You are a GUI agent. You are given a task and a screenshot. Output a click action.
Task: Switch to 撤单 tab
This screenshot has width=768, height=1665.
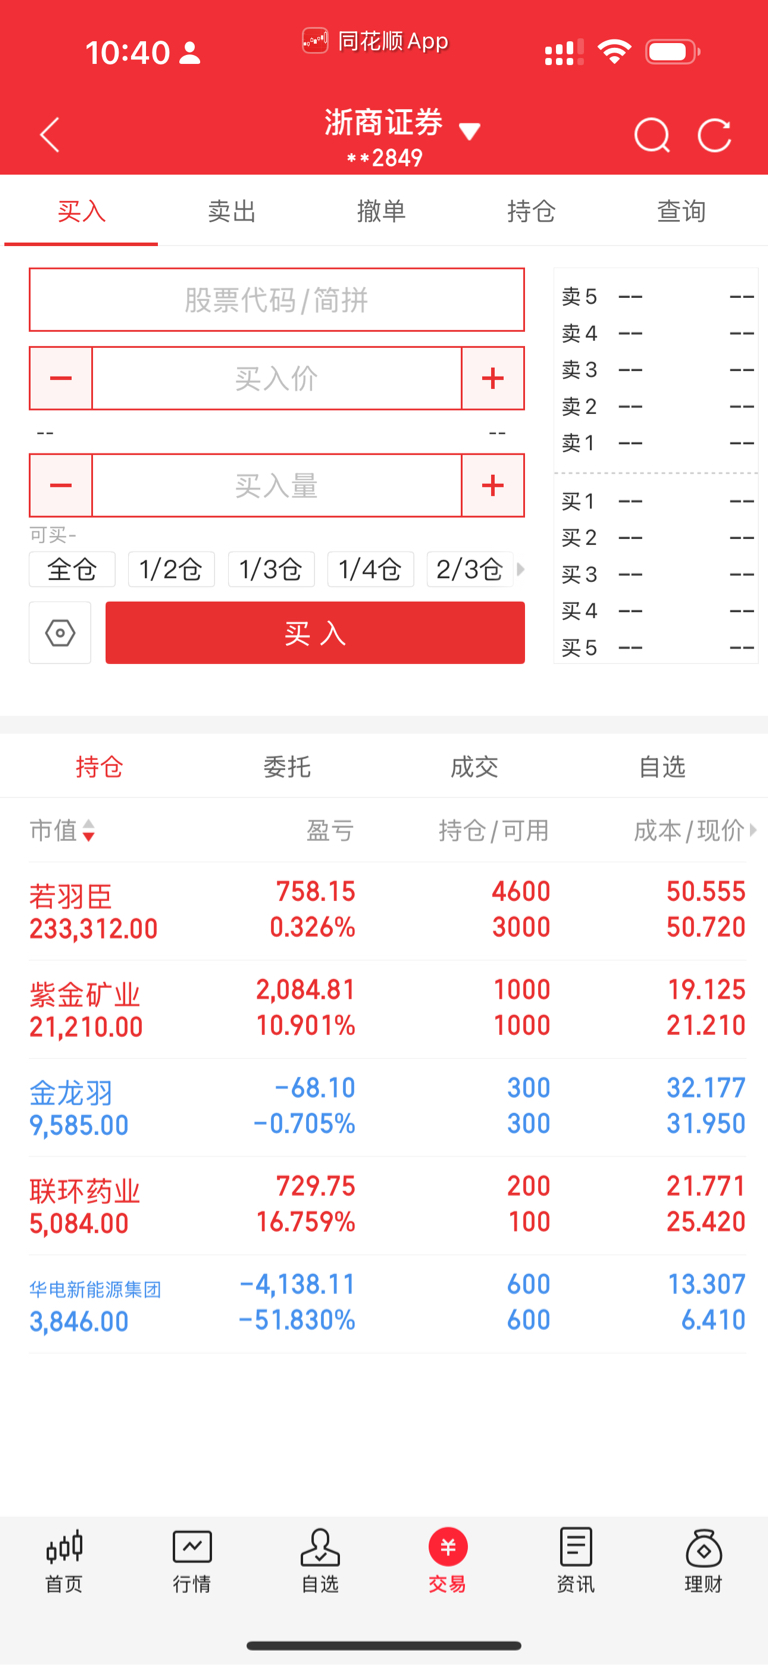coord(381,211)
